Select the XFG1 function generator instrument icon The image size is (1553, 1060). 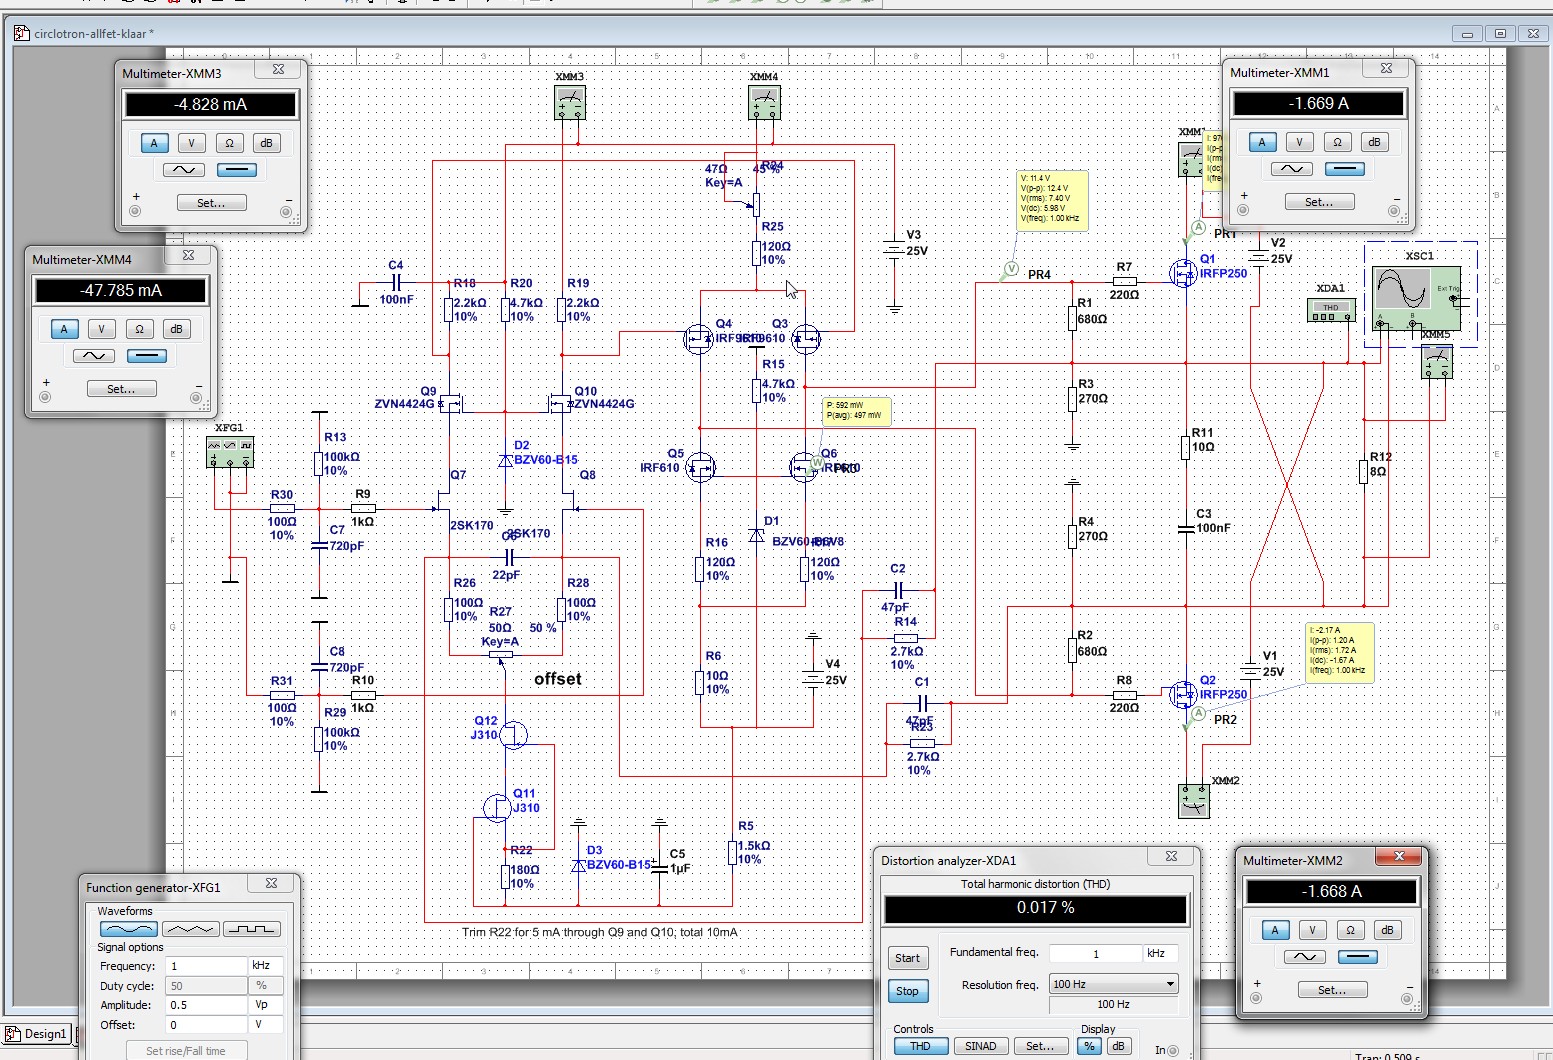click(229, 452)
